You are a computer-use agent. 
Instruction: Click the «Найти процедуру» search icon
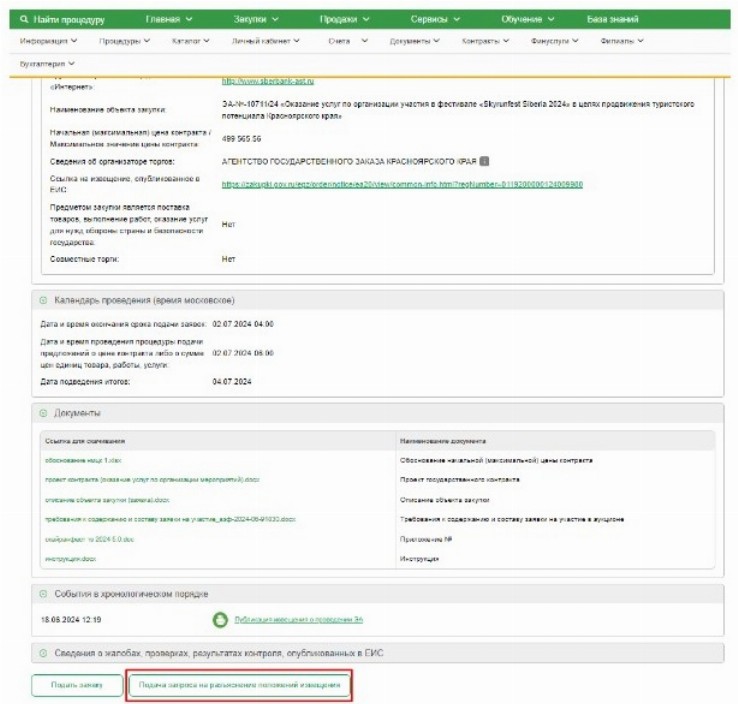point(24,20)
